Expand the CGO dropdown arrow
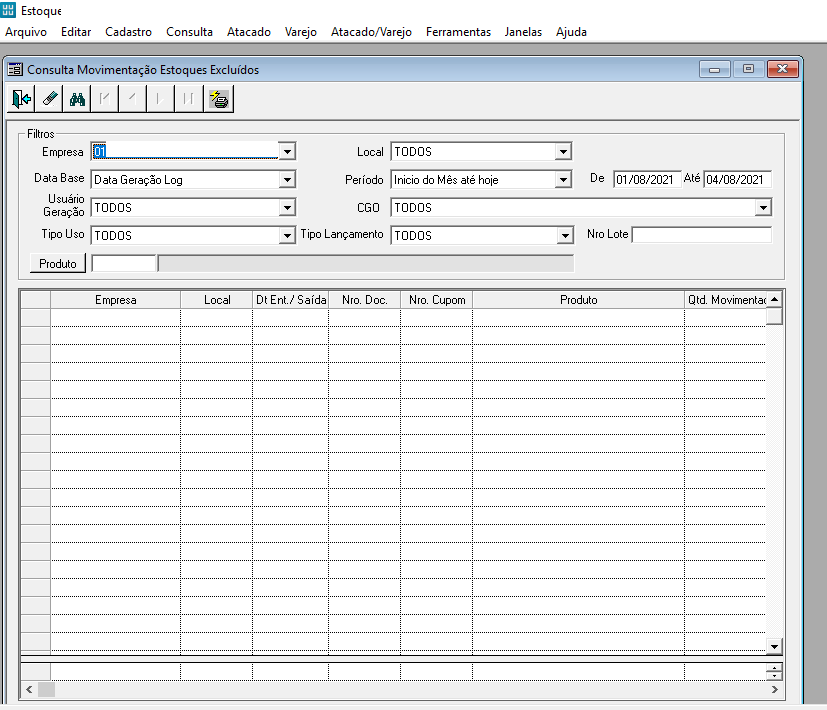The width and height of the screenshot is (827, 710). point(763,208)
